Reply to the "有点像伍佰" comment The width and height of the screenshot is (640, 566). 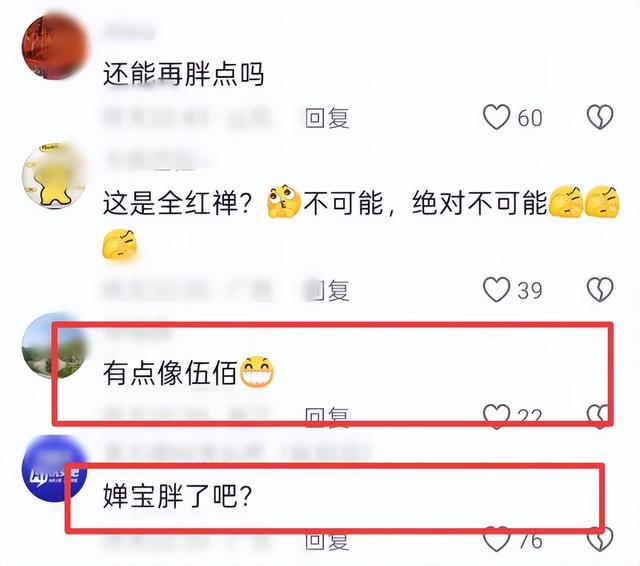(x=327, y=417)
